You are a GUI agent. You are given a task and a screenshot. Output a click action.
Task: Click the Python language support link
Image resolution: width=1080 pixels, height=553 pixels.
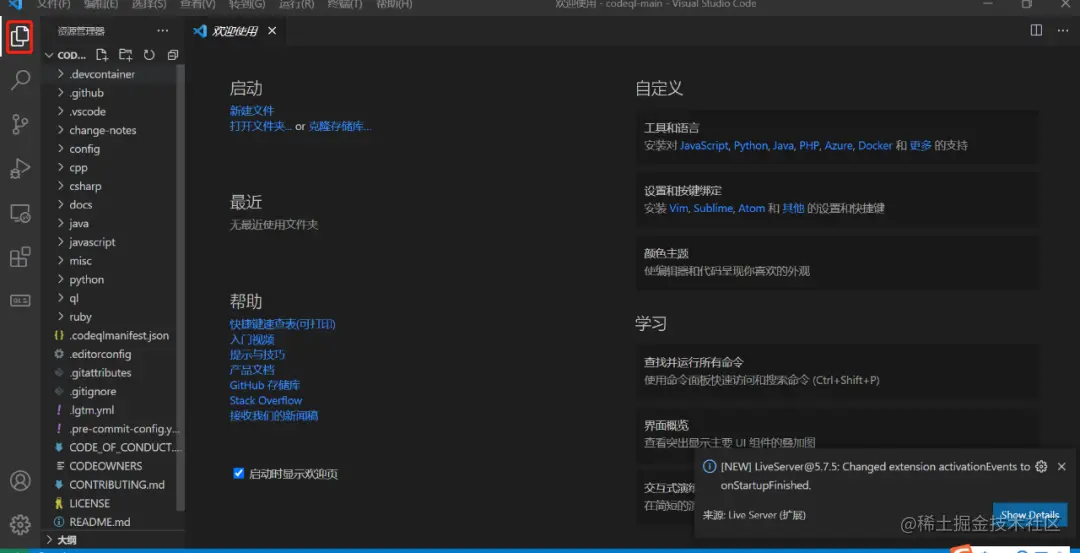750,146
